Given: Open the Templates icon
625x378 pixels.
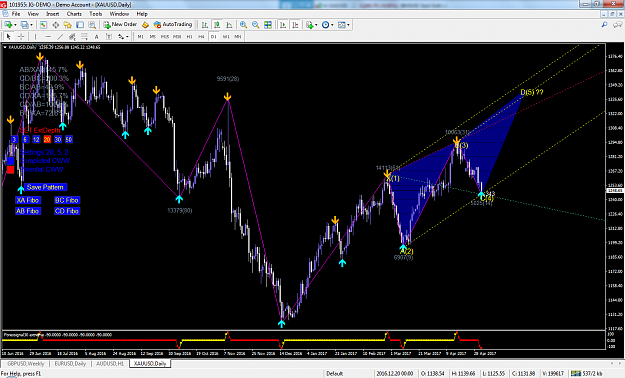Looking at the screenshot, I should [x=342, y=25].
